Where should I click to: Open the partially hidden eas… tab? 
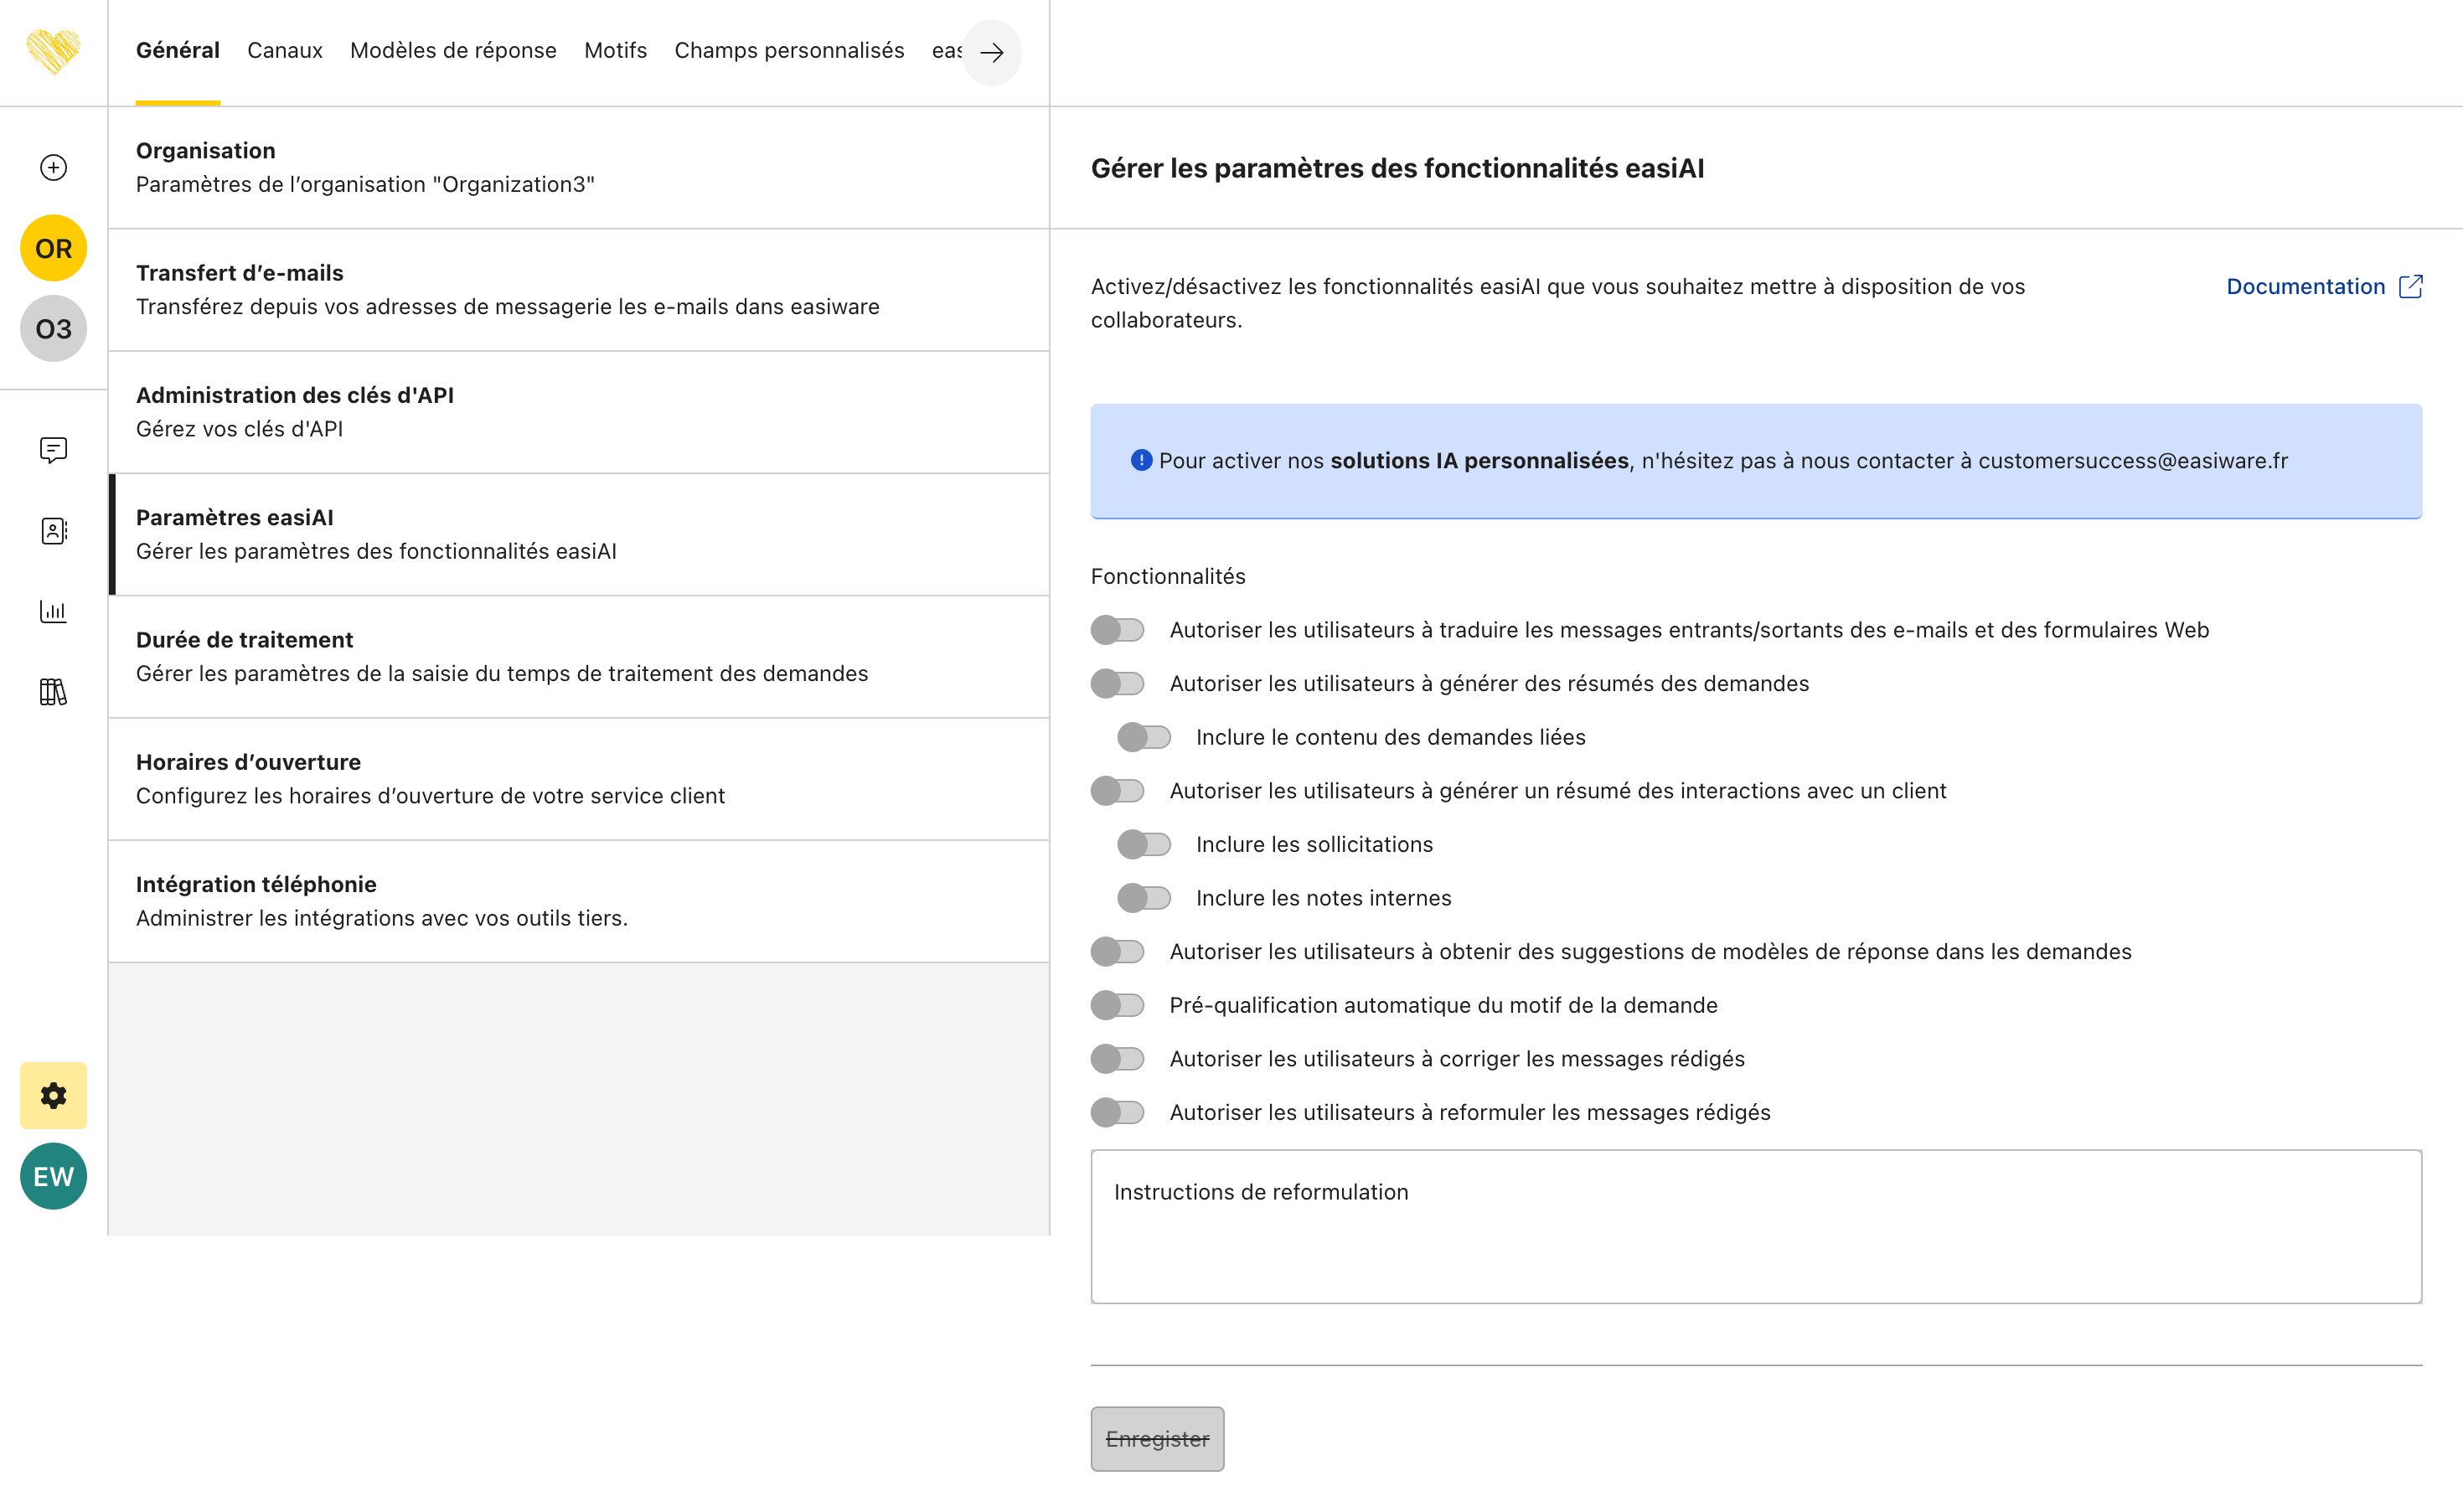point(946,50)
